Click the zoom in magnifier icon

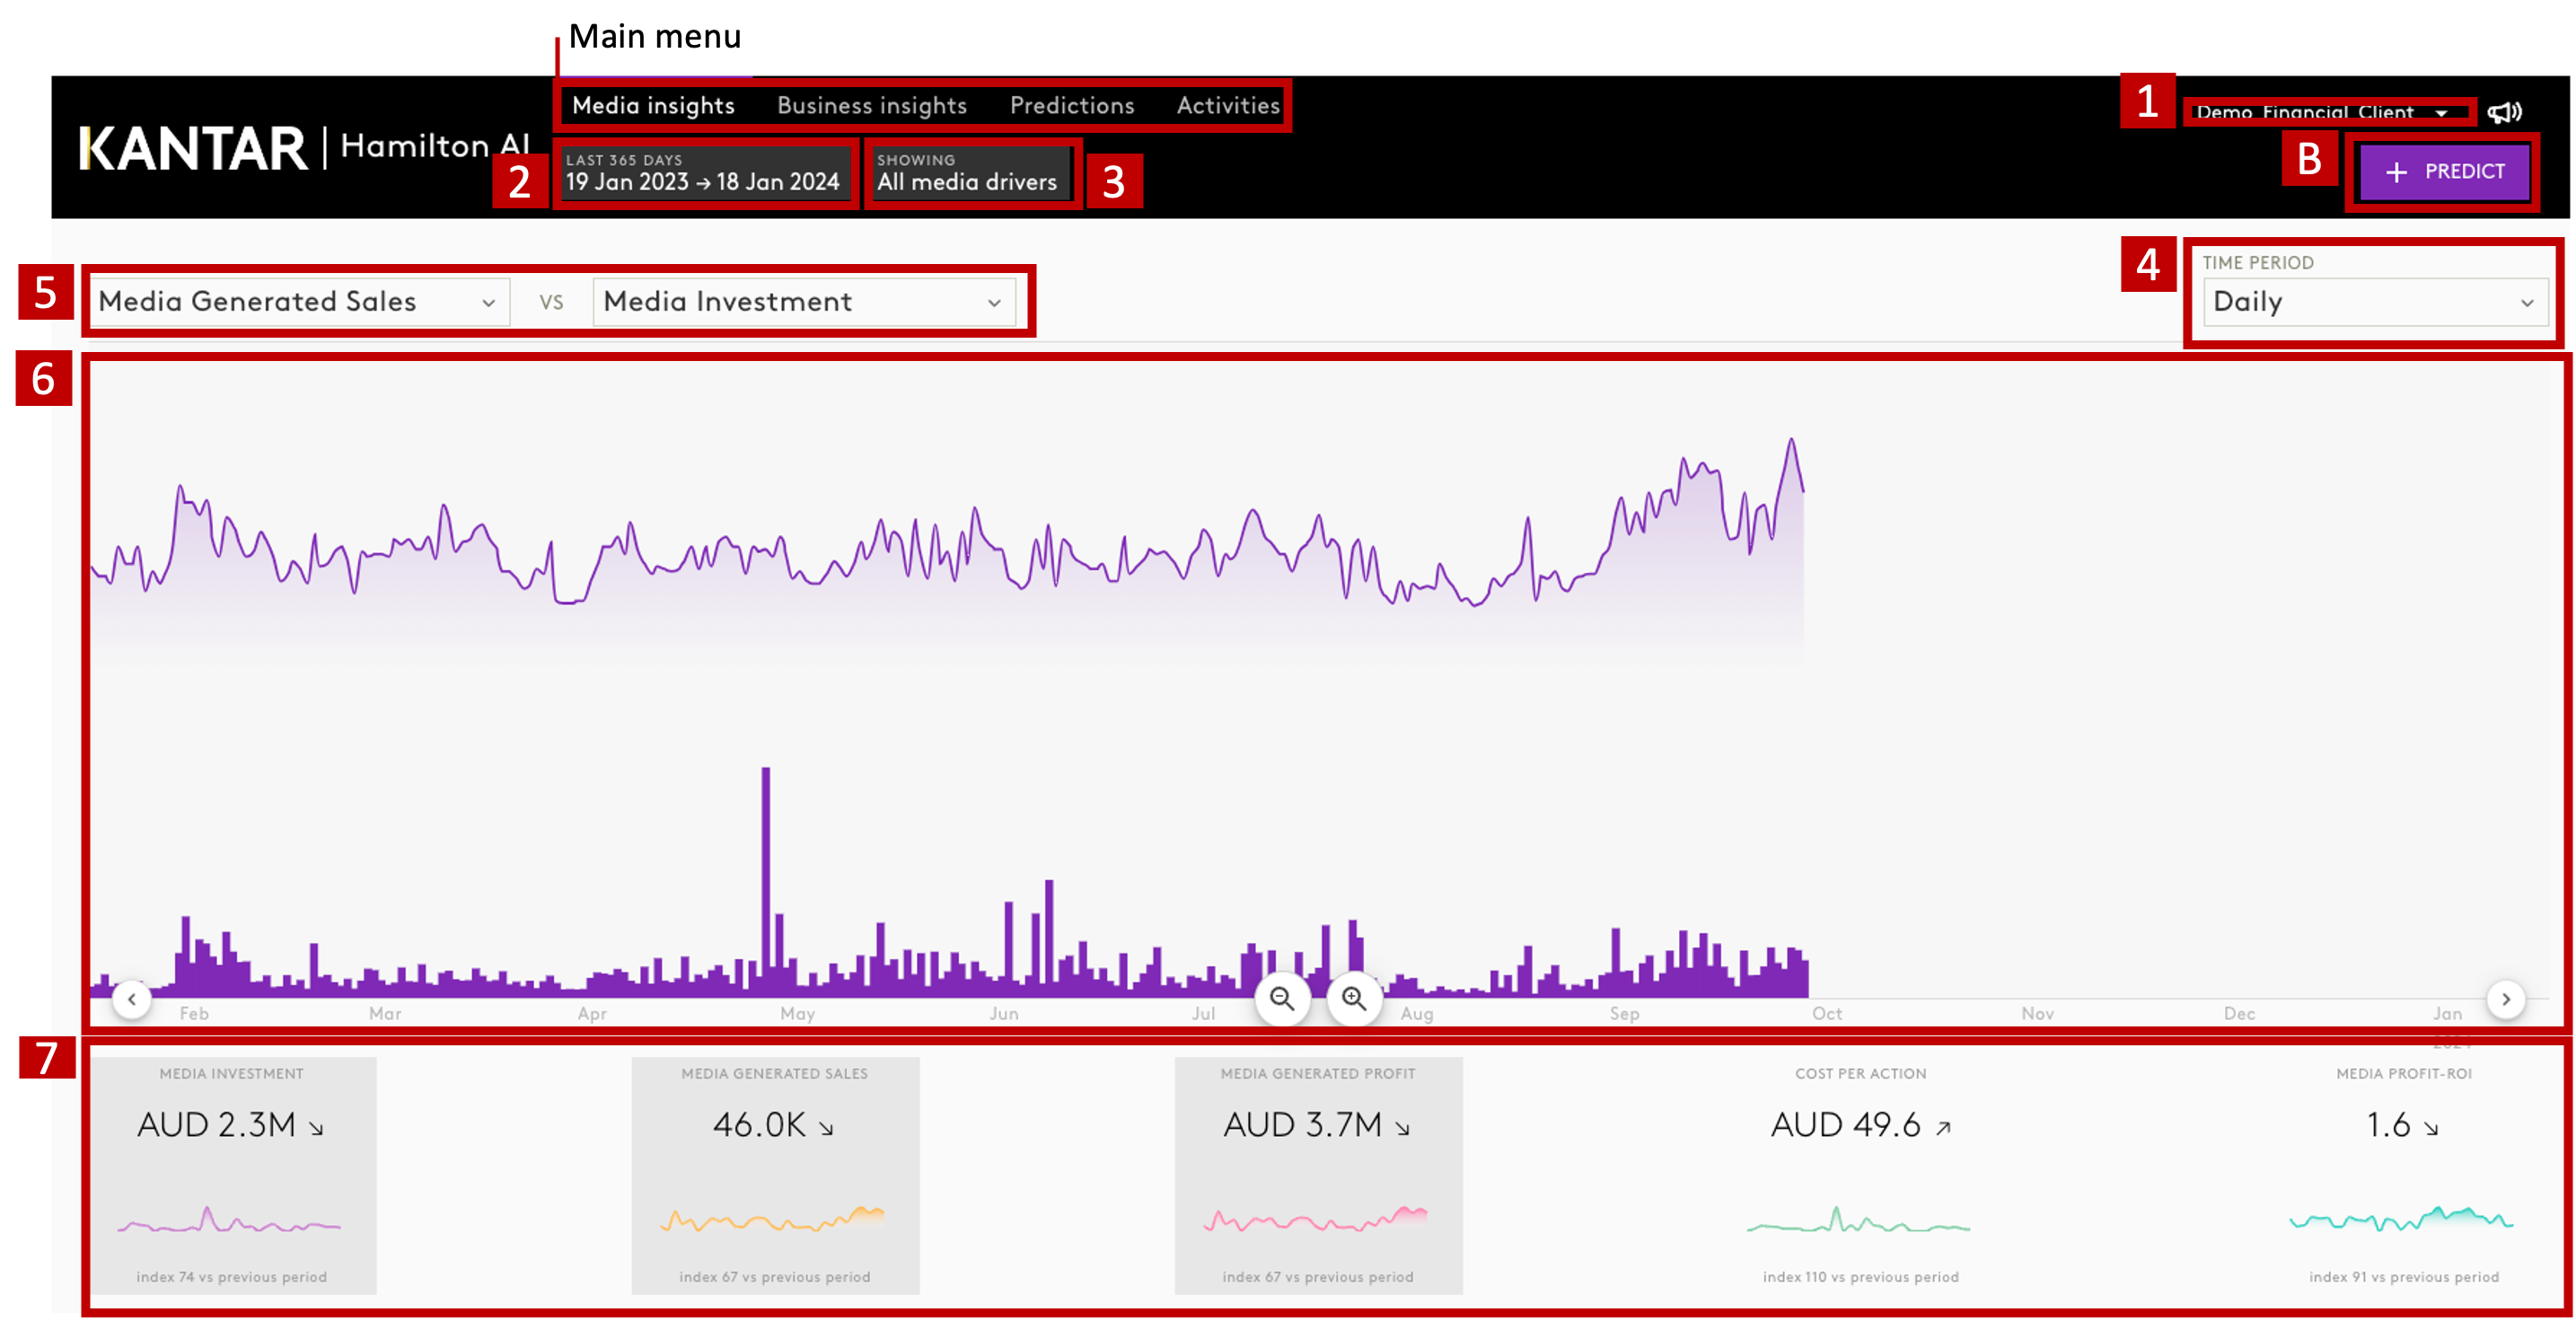point(1354,998)
